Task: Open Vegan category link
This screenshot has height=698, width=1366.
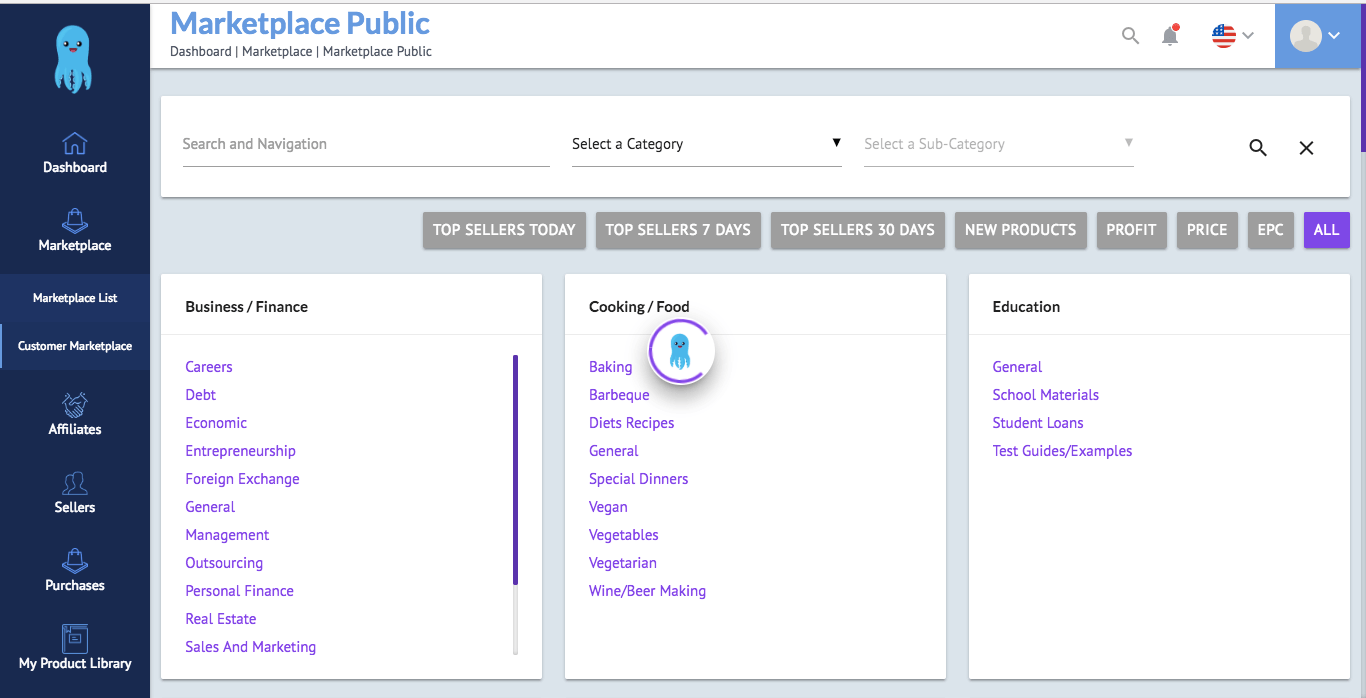Action: click(609, 507)
